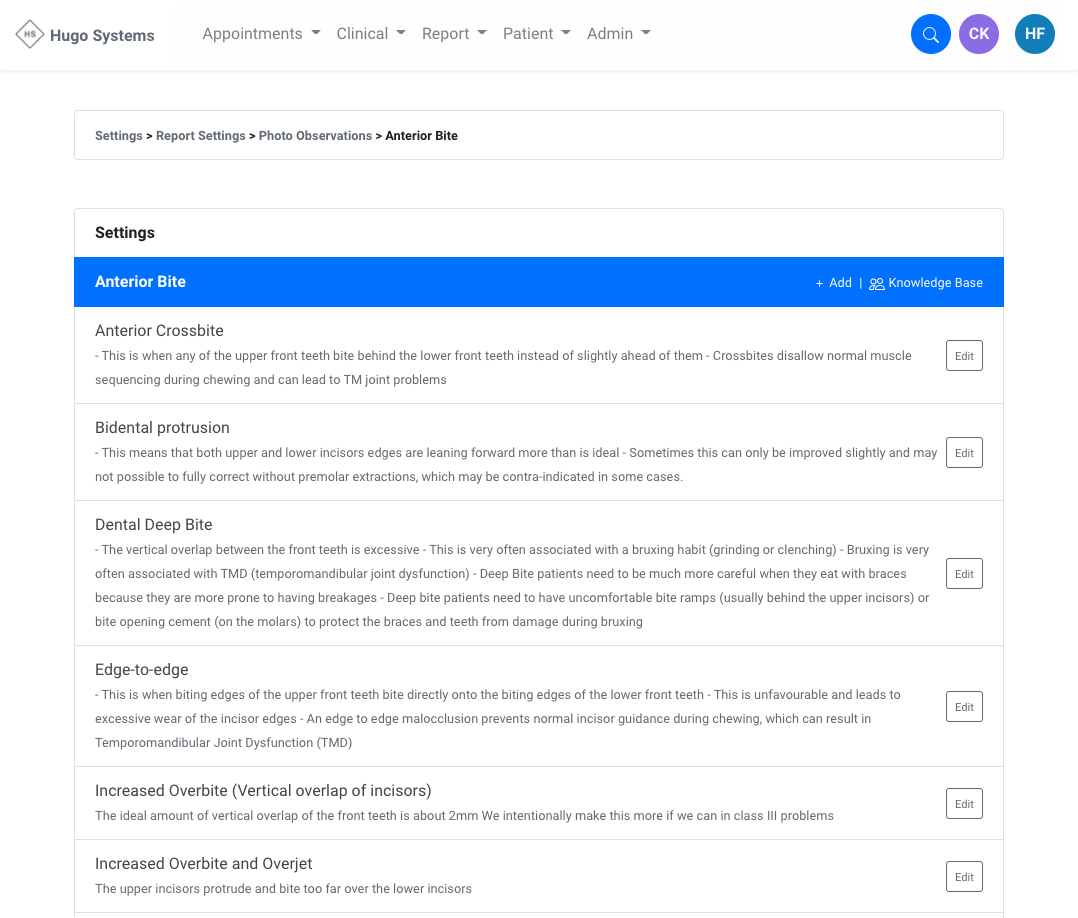Edit the Edge-to-edge entry
The width and height of the screenshot is (1078, 918).
point(964,707)
